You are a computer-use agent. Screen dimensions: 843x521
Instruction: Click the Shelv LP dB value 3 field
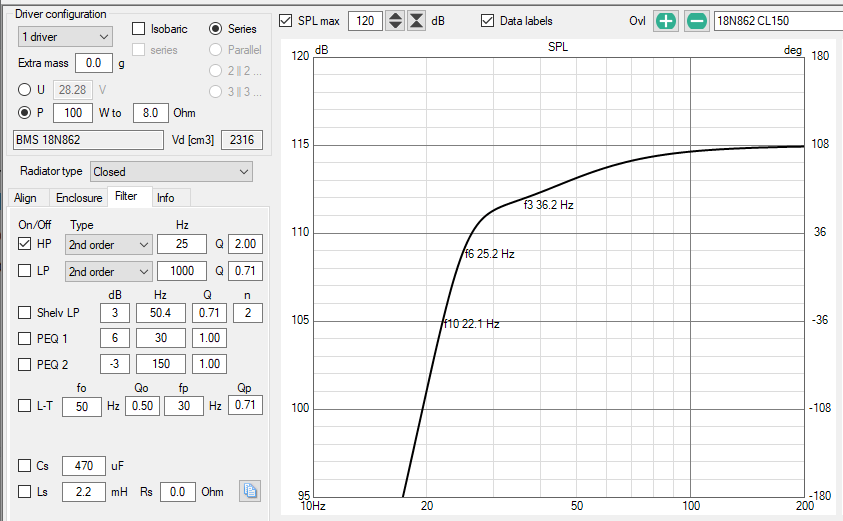115,313
